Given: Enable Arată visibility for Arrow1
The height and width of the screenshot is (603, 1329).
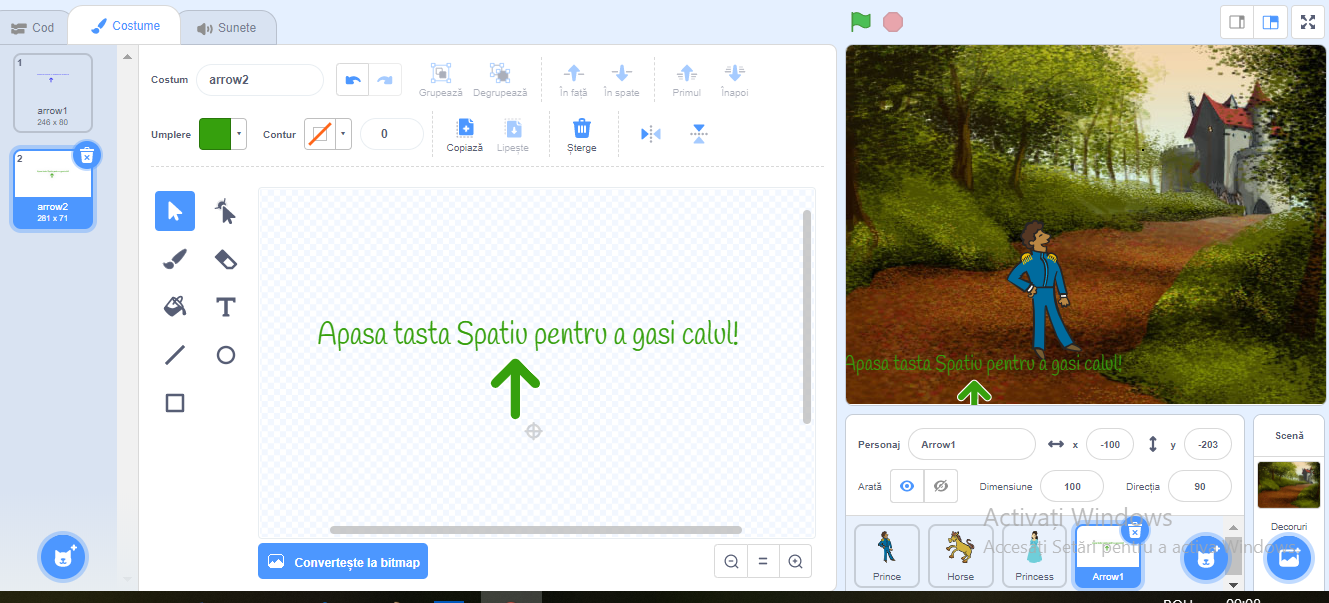Looking at the screenshot, I should (x=908, y=485).
